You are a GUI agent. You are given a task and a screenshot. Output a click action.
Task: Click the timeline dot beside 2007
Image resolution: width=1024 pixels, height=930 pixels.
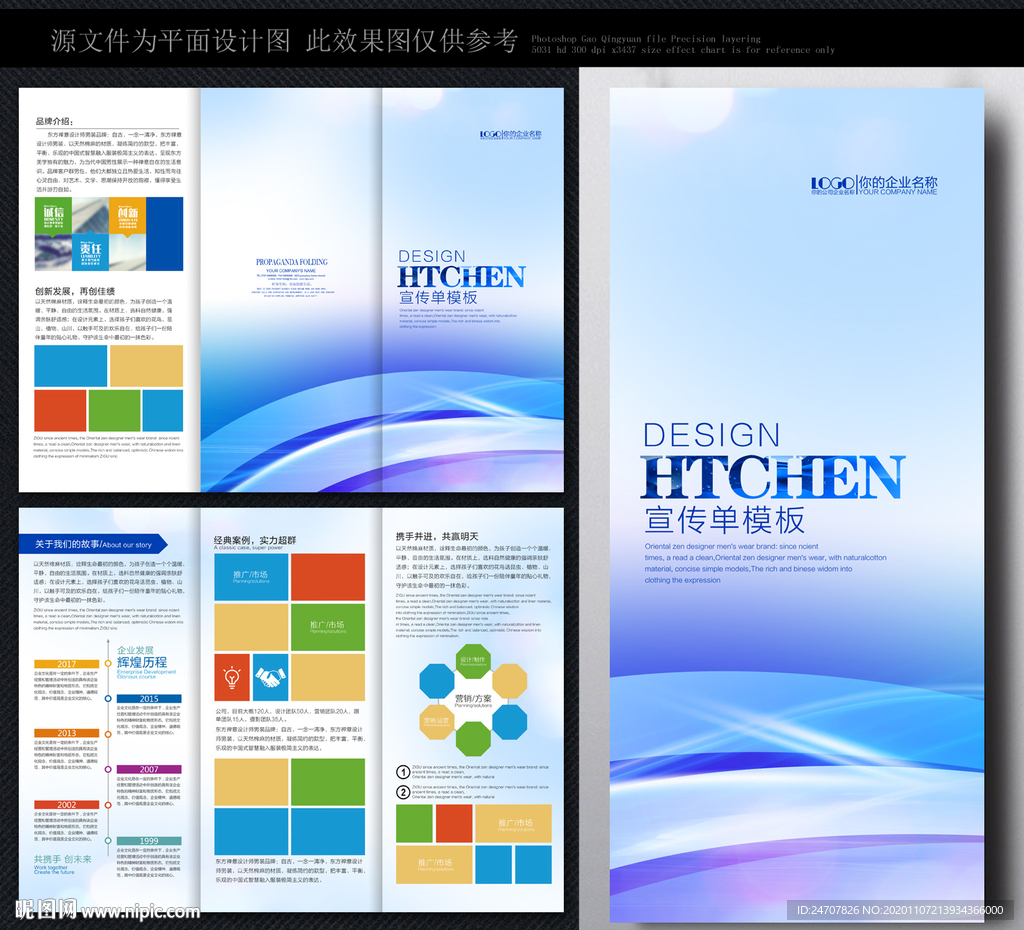click(108, 769)
